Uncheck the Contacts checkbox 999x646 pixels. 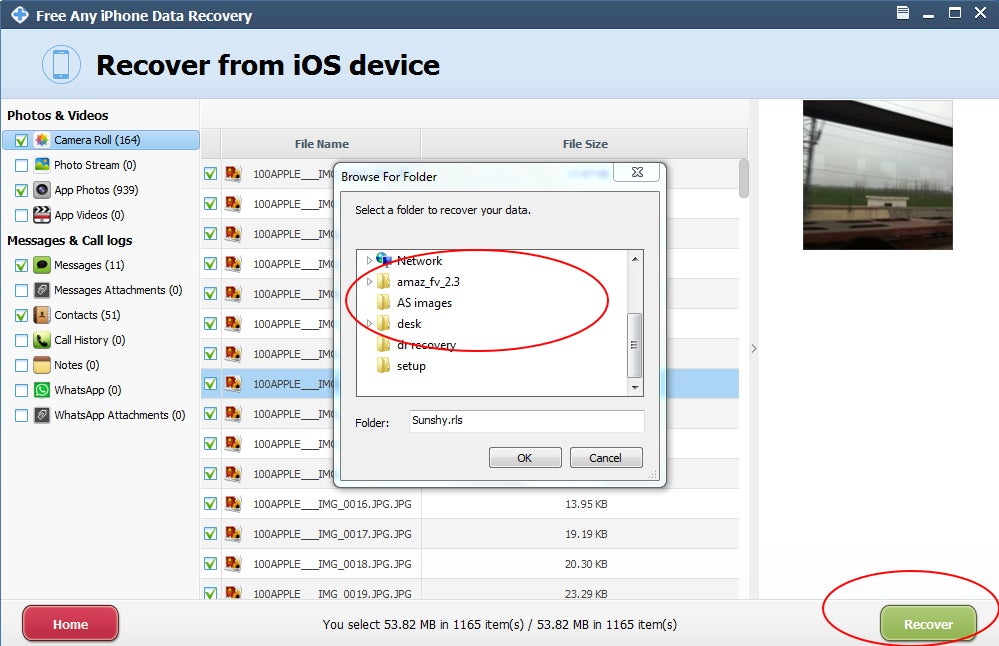pyautogui.click(x=21, y=315)
